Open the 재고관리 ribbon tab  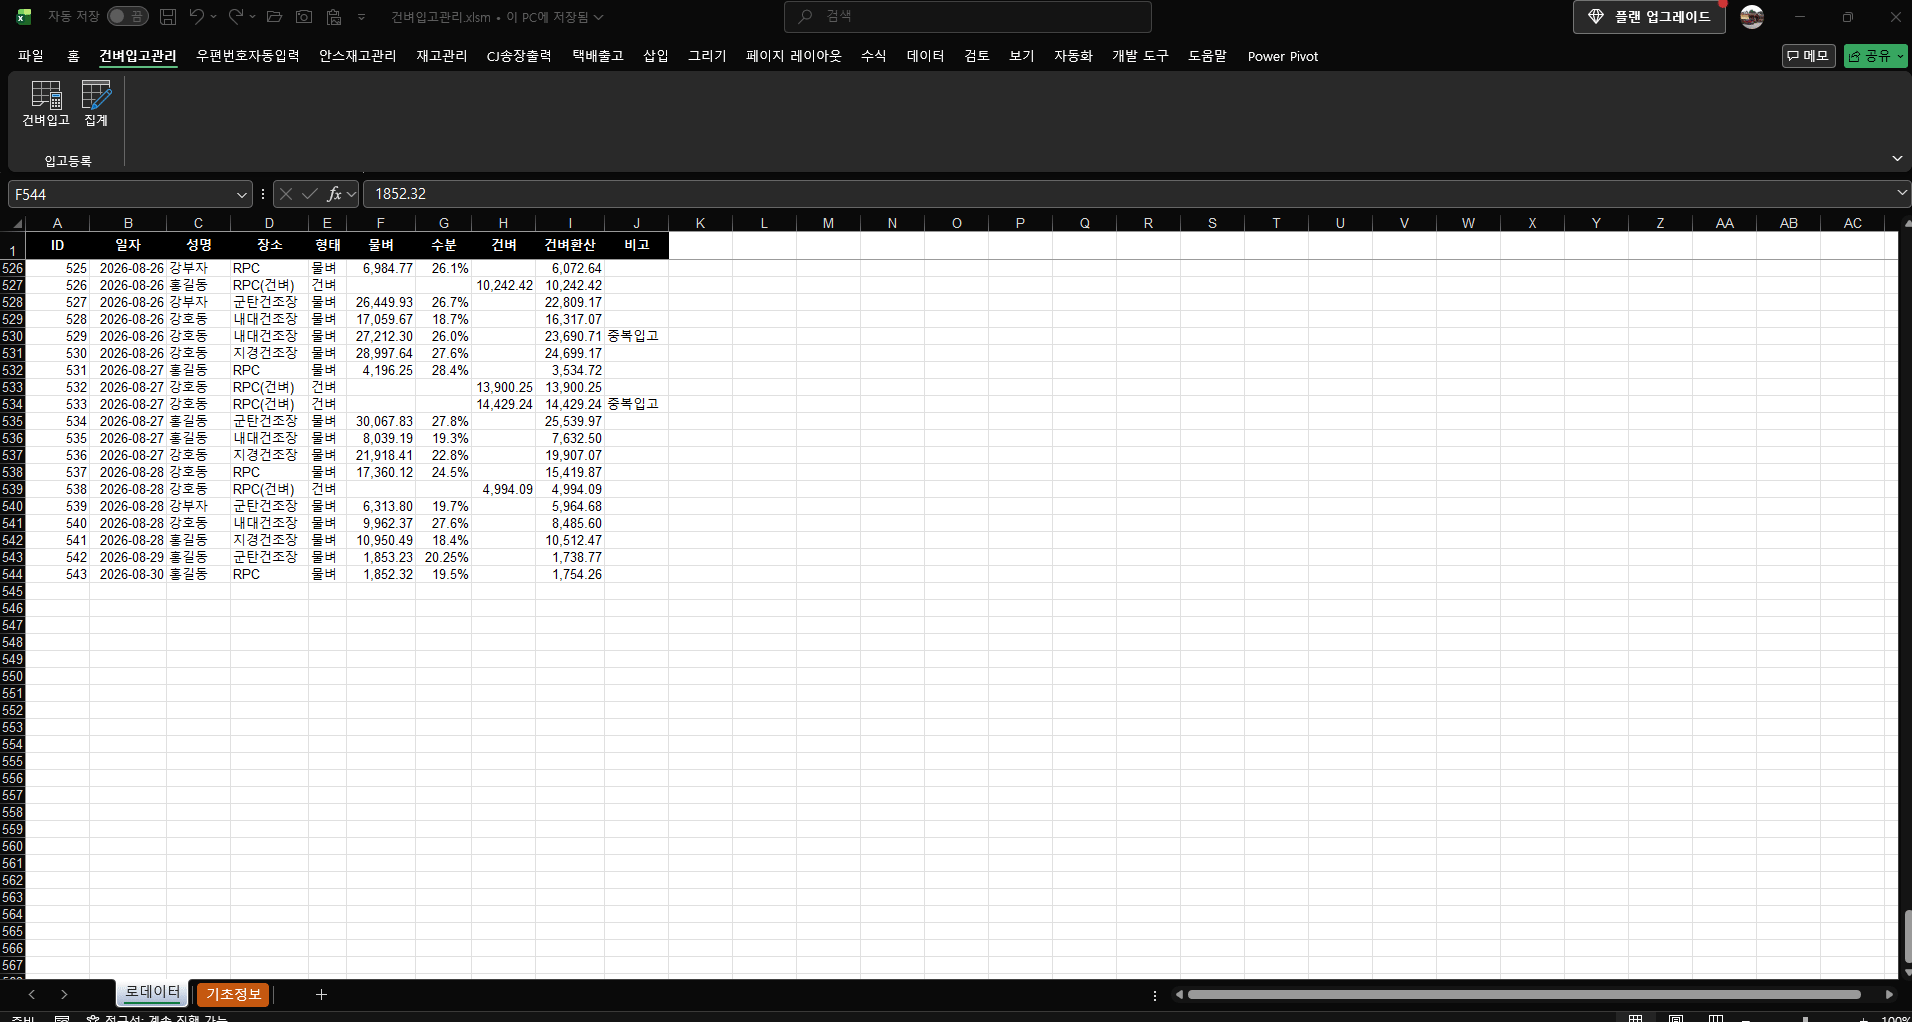[x=441, y=56]
